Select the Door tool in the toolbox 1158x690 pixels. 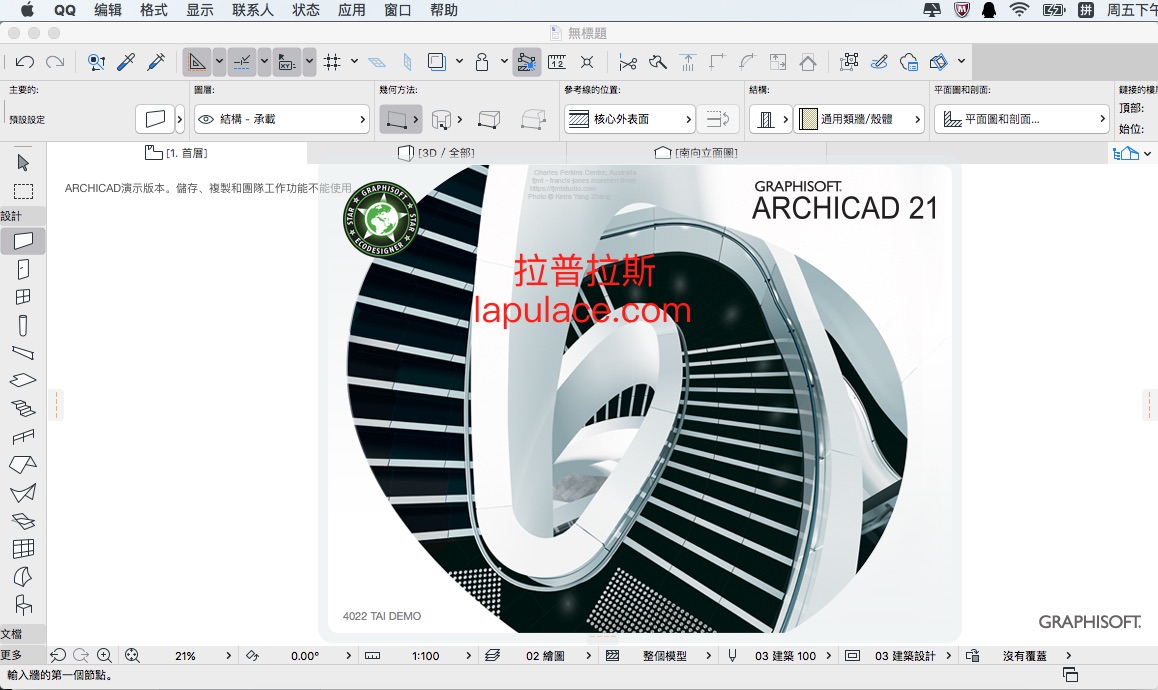click(23, 269)
